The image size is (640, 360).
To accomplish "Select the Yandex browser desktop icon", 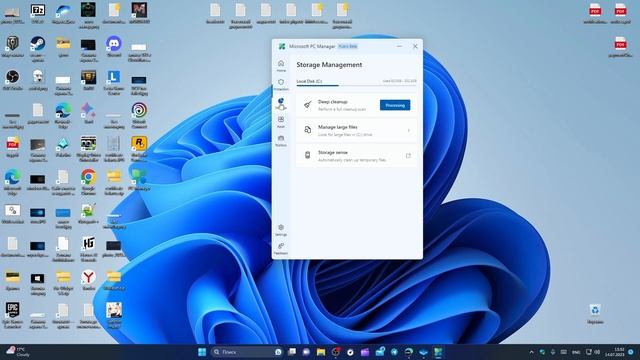I will (x=89, y=280).
